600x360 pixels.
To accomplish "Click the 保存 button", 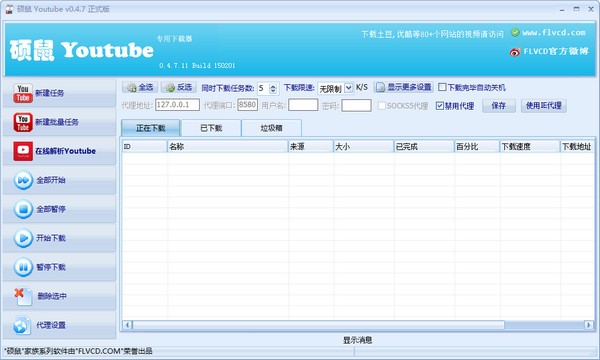I will point(499,106).
